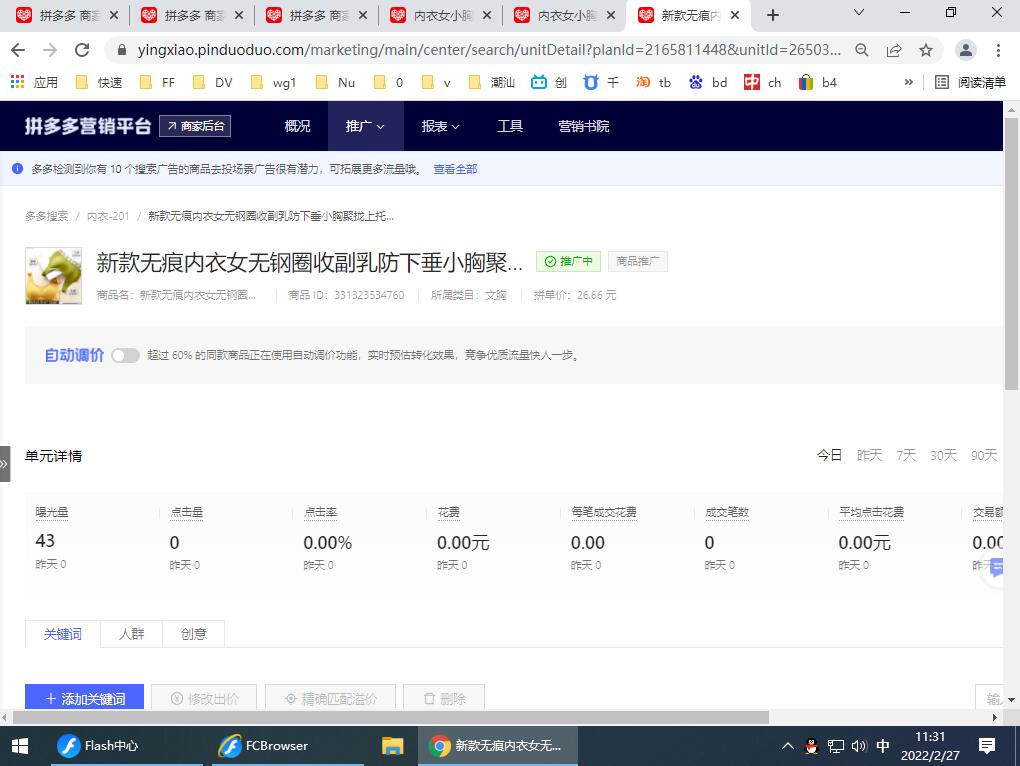Select the 90天 date range
The height and width of the screenshot is (766, 1020).
pyautogui.click(x=984, y=455)
